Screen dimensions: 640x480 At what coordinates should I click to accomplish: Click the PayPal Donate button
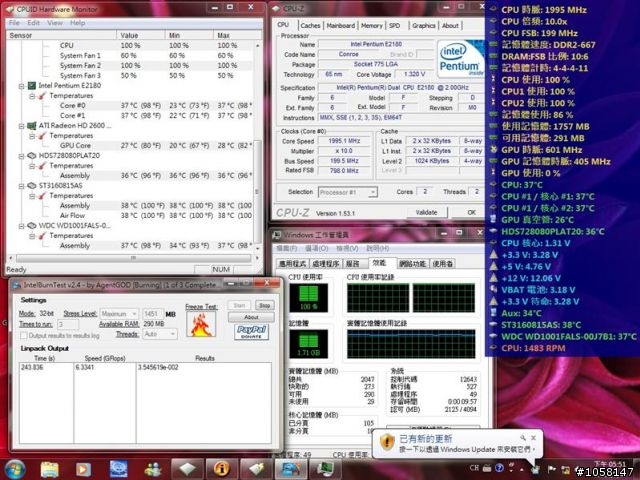pyautogui.click(x=251, y=332)
